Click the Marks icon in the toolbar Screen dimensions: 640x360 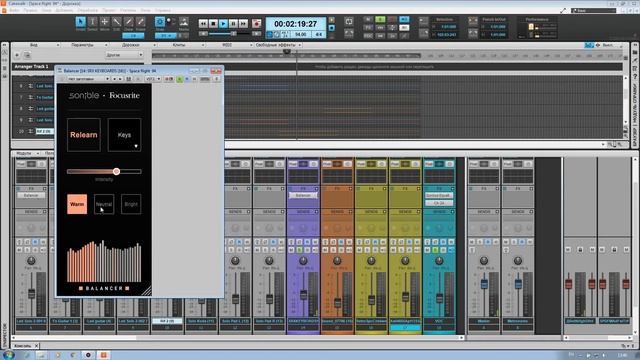pos(184,22)
